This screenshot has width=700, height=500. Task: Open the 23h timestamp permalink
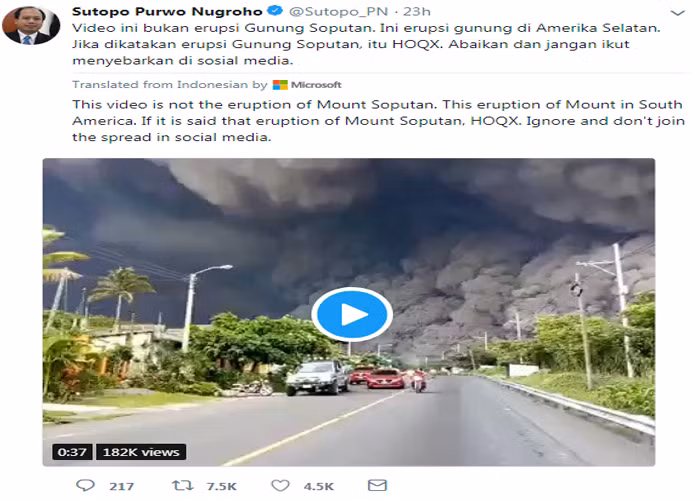[417, 12]
